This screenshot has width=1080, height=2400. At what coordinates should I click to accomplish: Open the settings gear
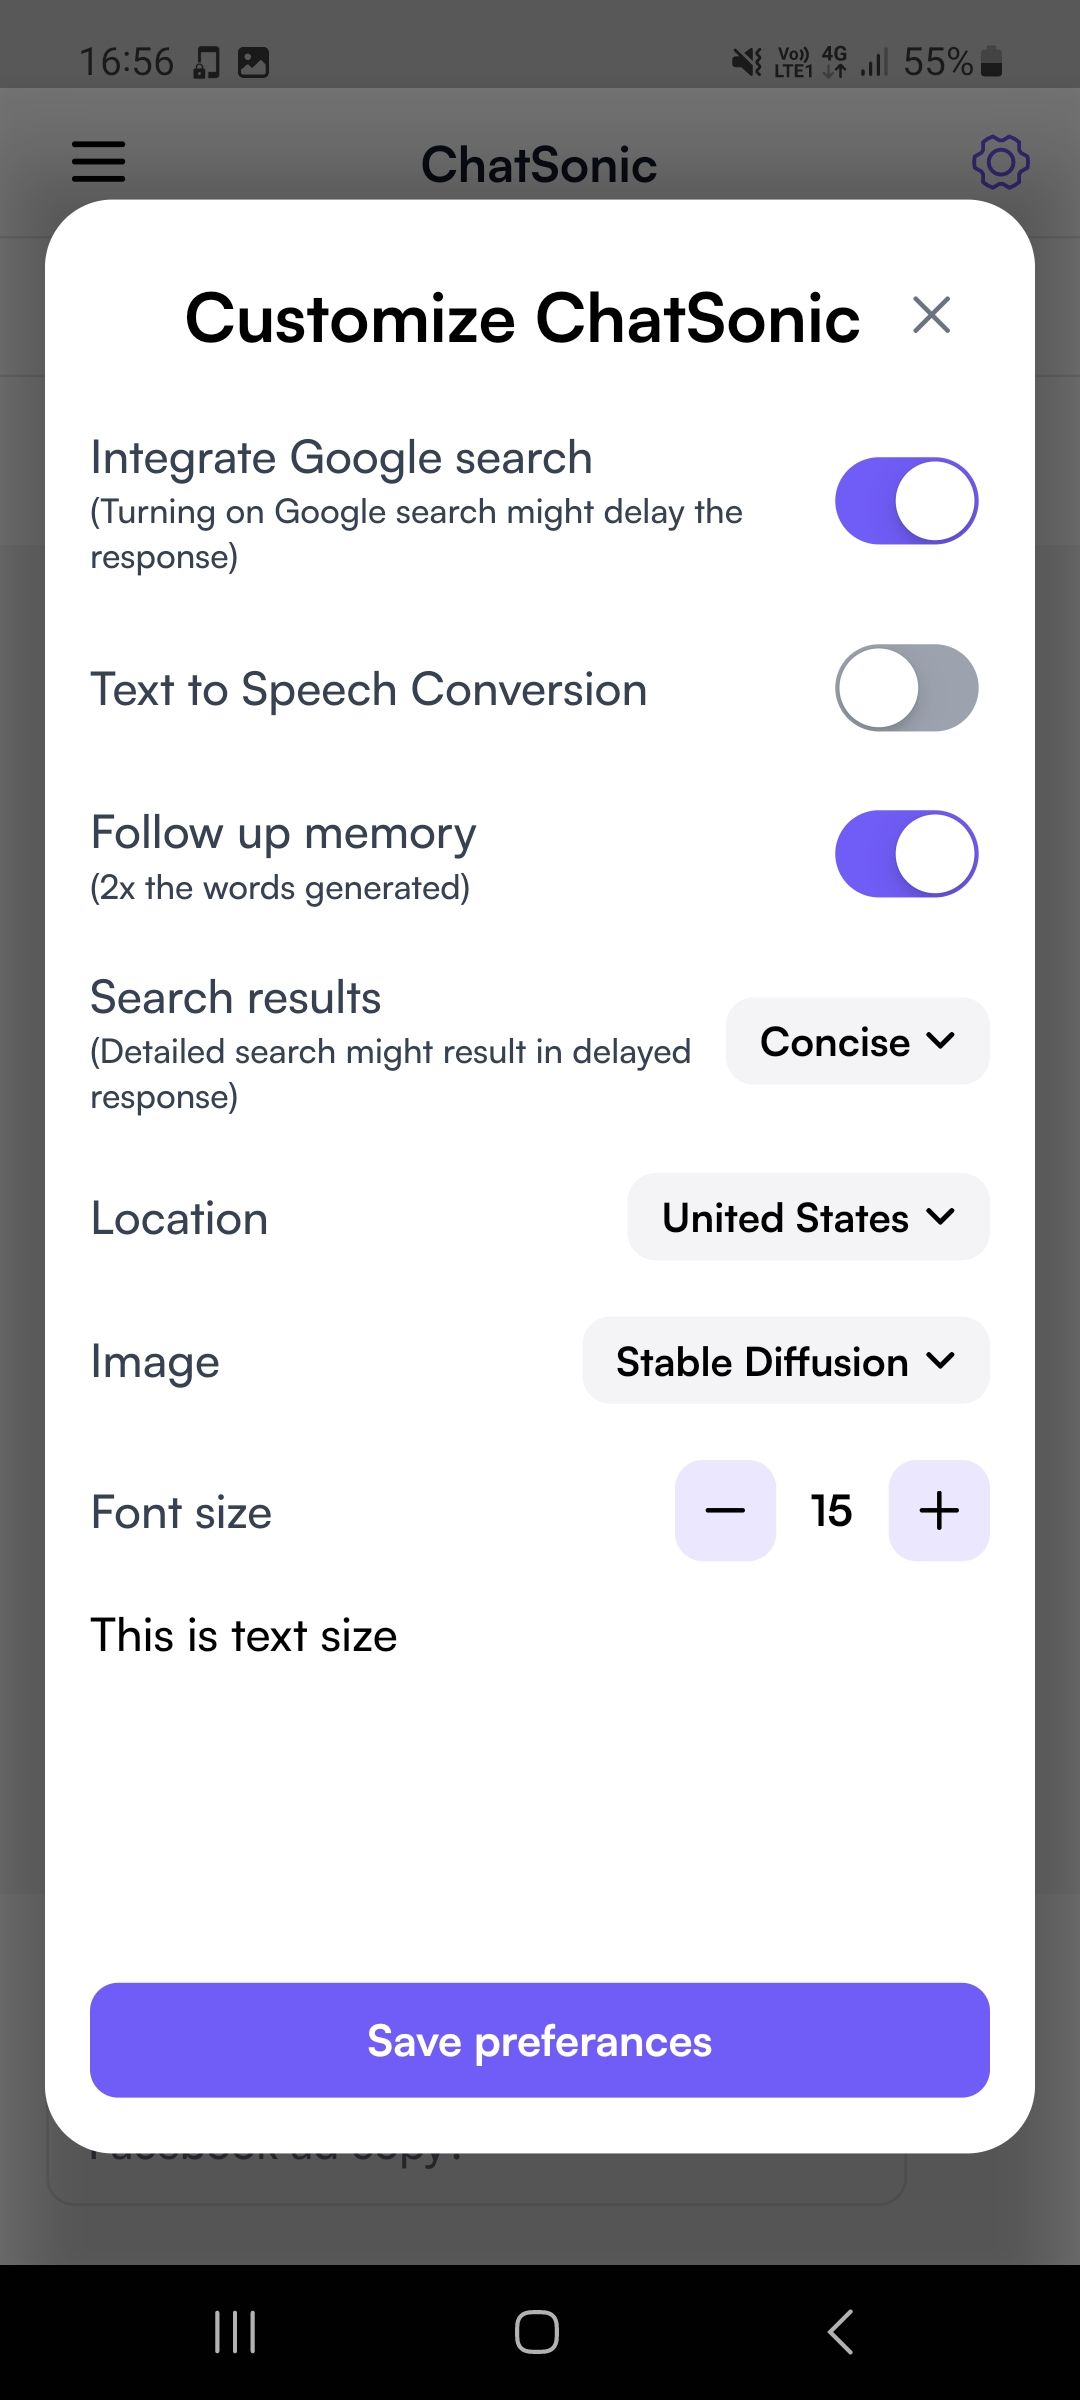pos(999,162)
